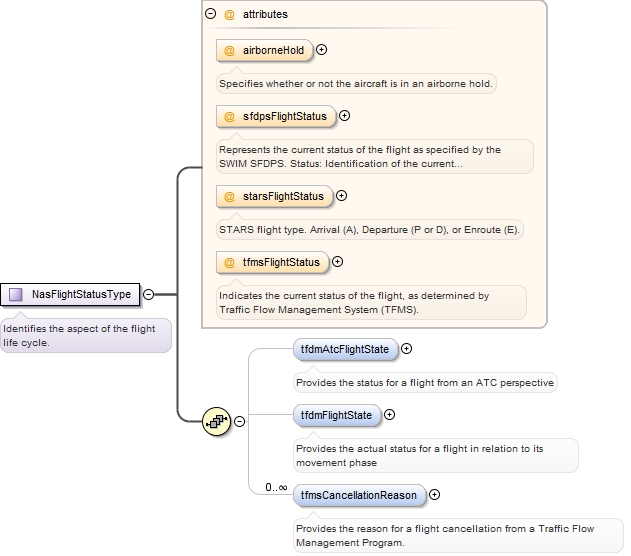Select the tfmsCancellationReason element box
The width and height of the screenshot is (631, 556).
point(359,495)
